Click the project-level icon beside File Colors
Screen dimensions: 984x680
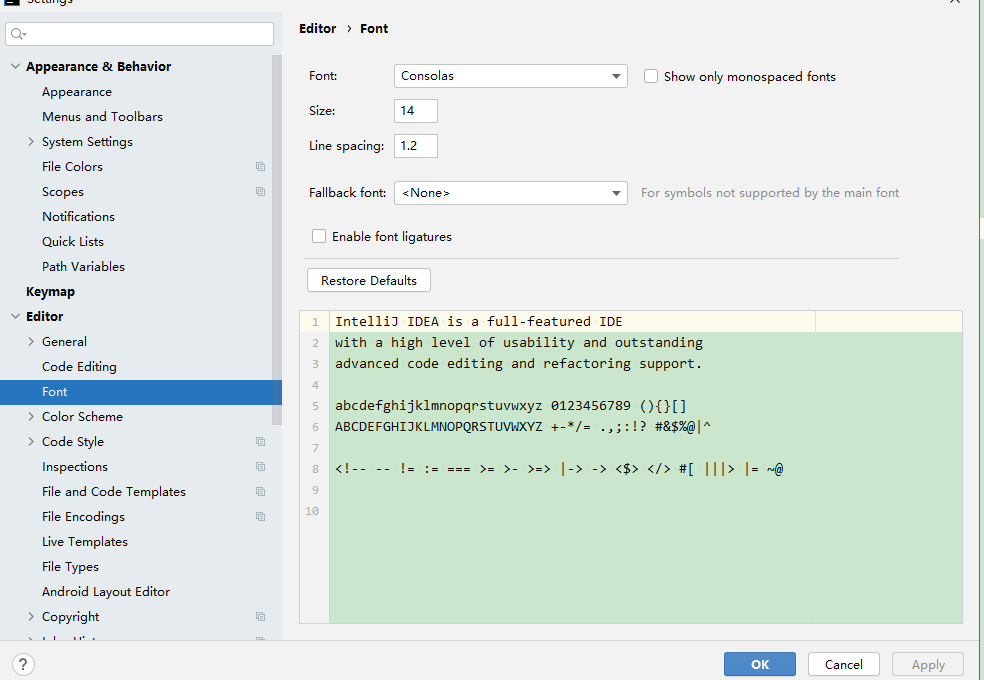[x=260, y=167]
